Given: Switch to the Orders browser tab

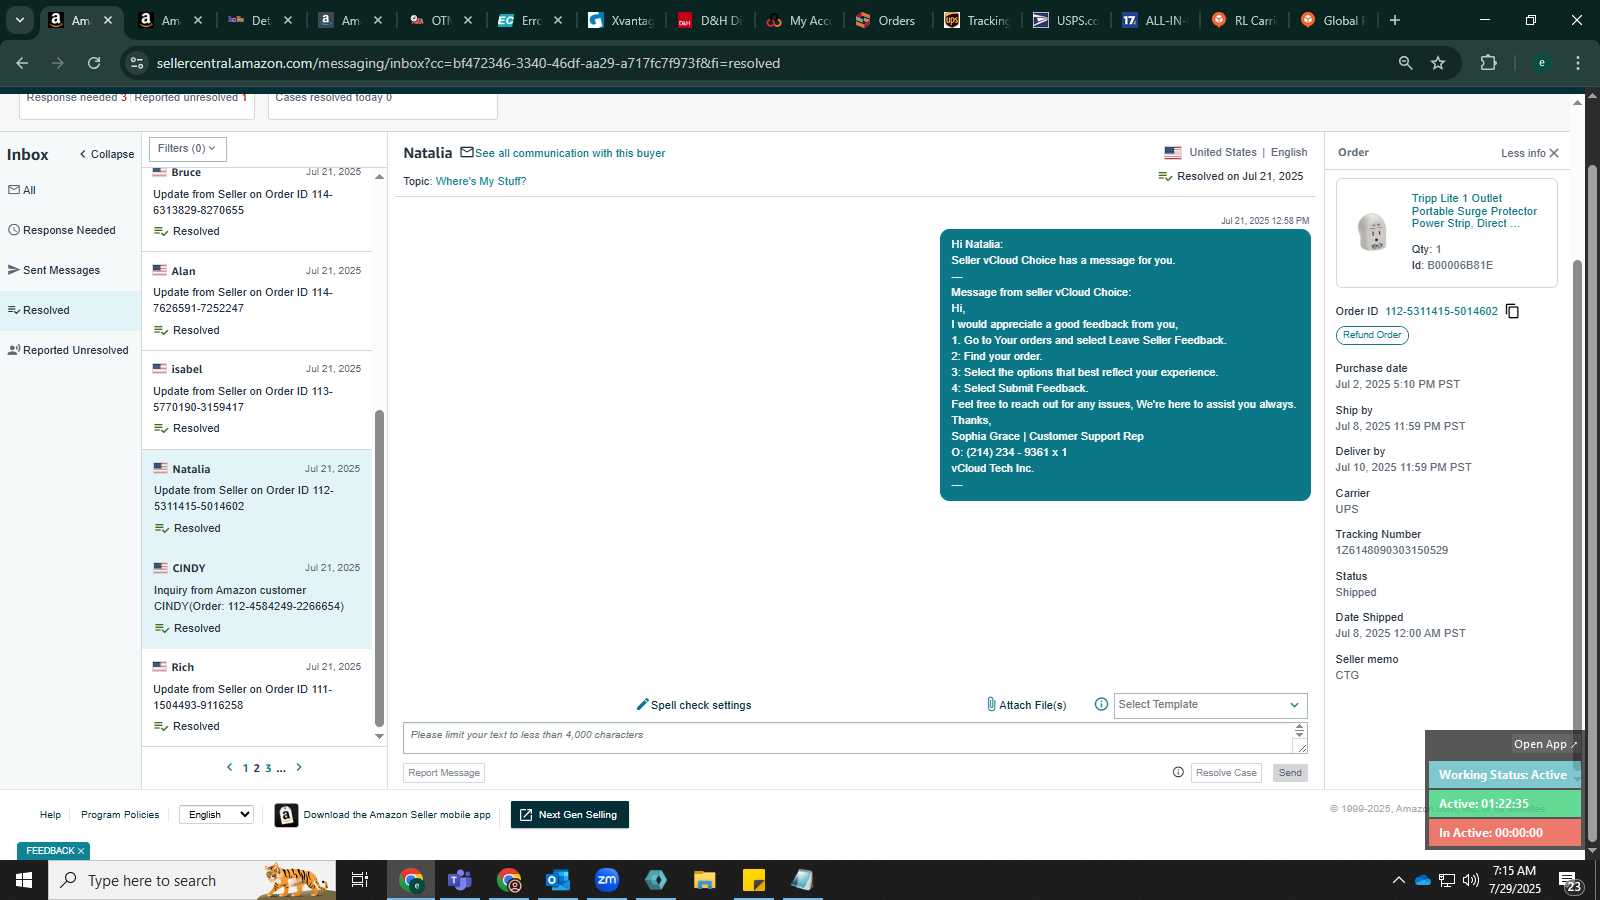Looking at the screenshot, I should pos(886,20).
